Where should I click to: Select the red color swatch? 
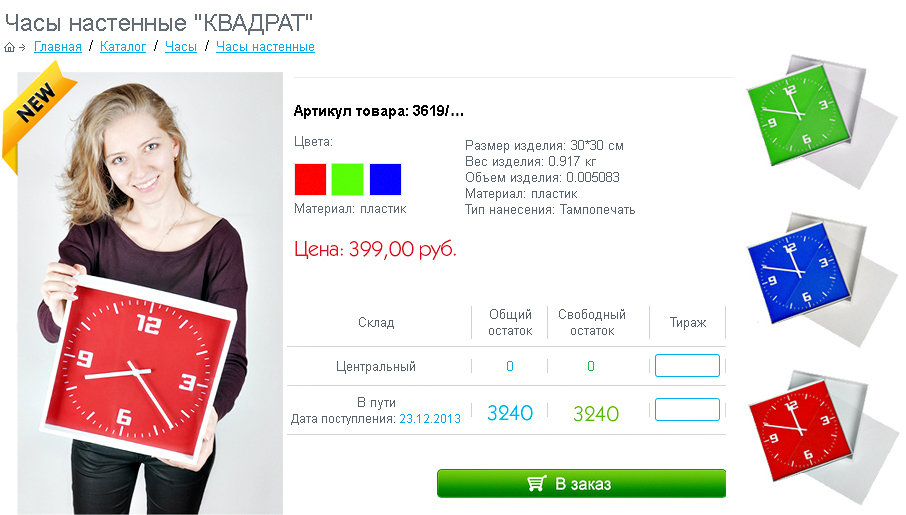[x=310, y=179]
